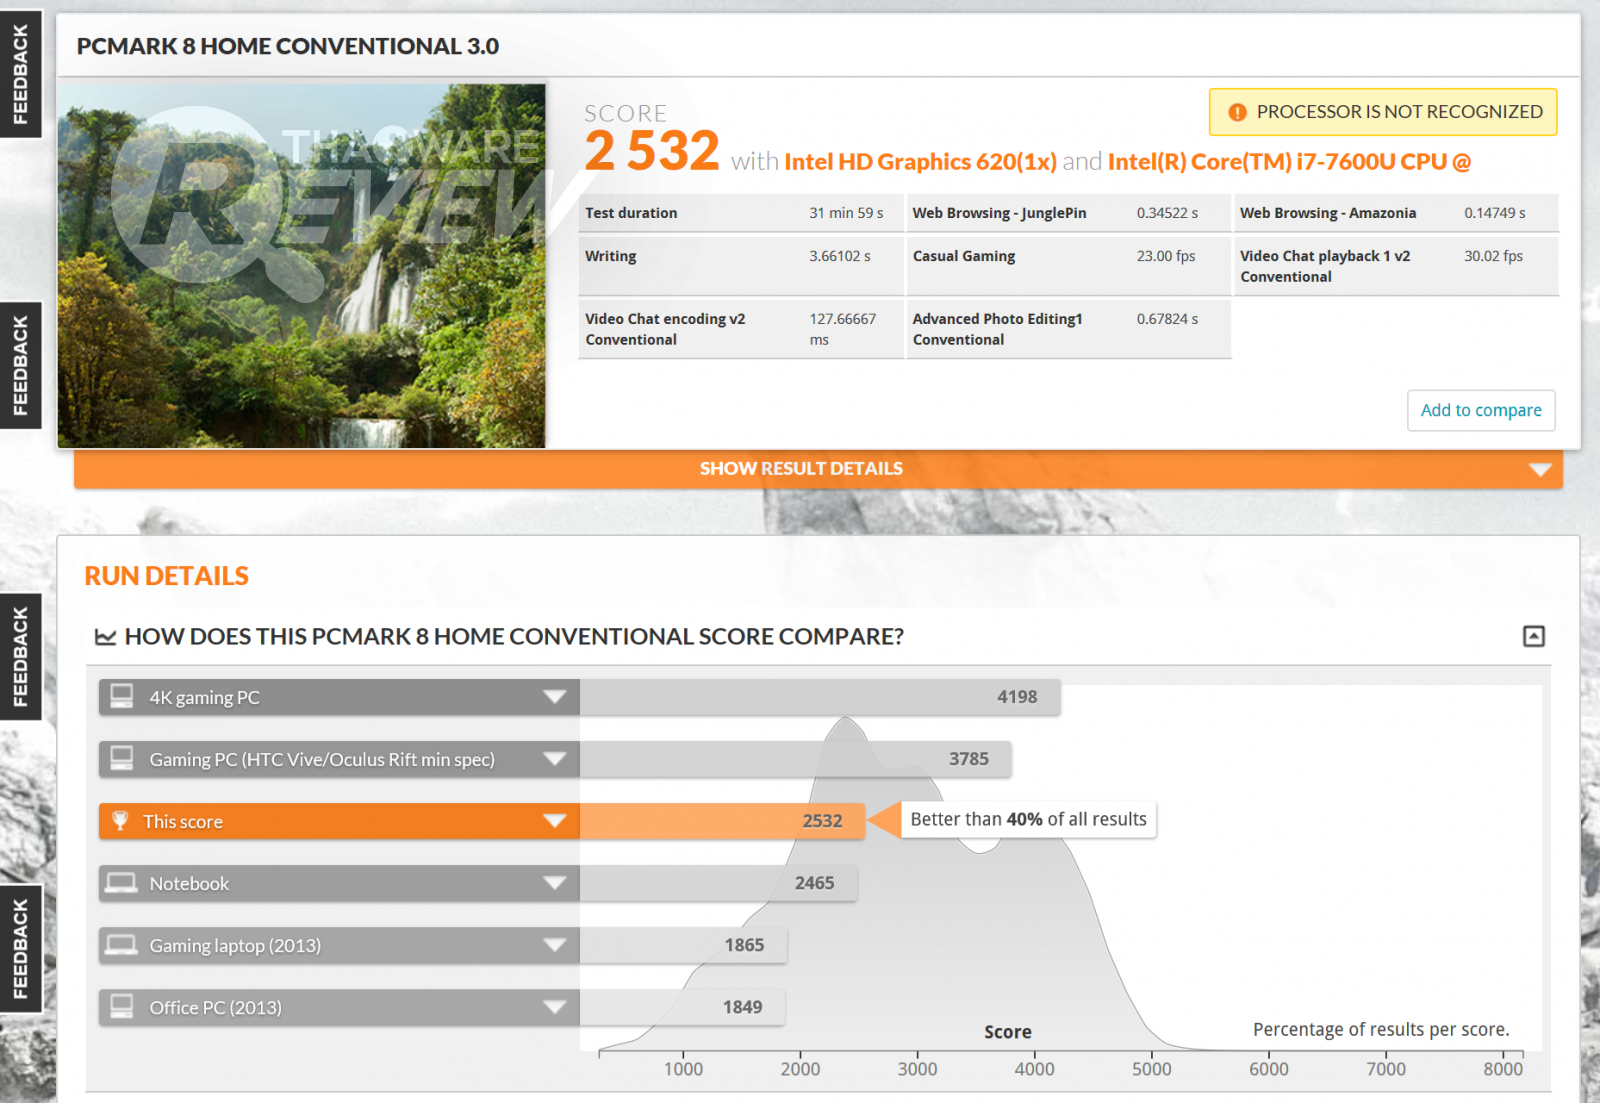Collapse the score comparison section
Screen dimensions: 1600x1103
click(1534, 636)
